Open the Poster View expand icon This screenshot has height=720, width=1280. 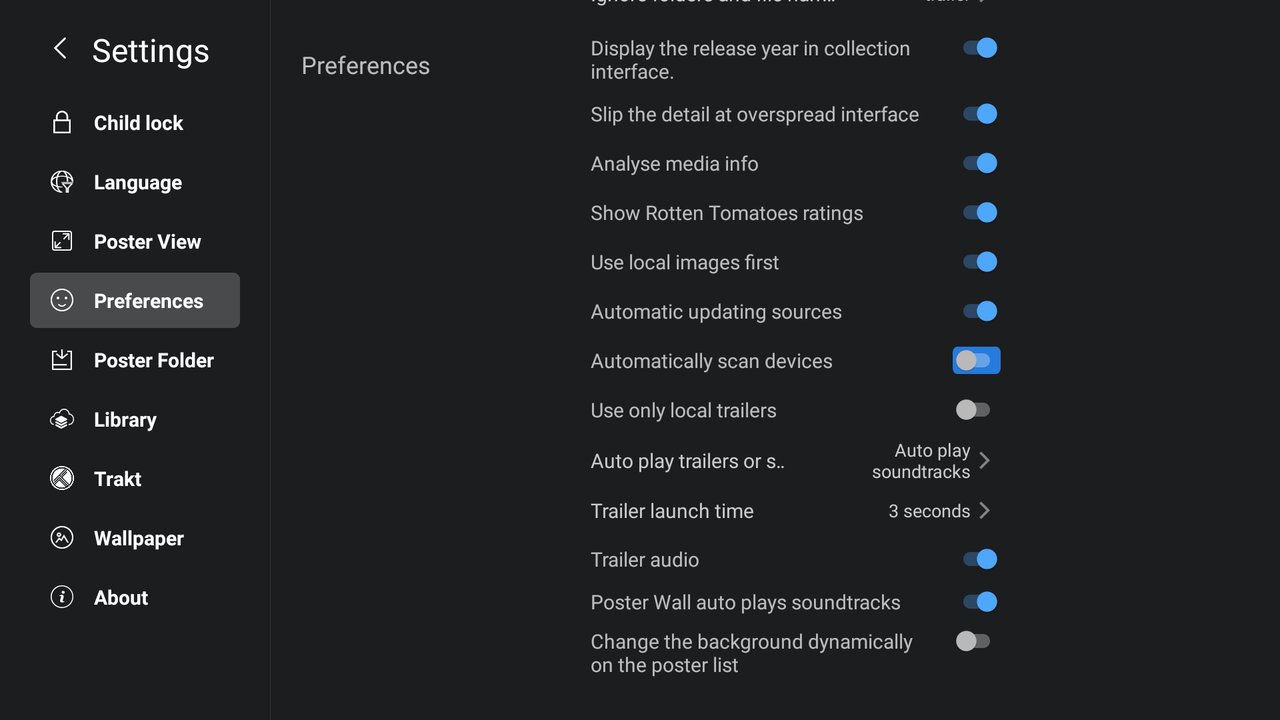pos(62,241)
